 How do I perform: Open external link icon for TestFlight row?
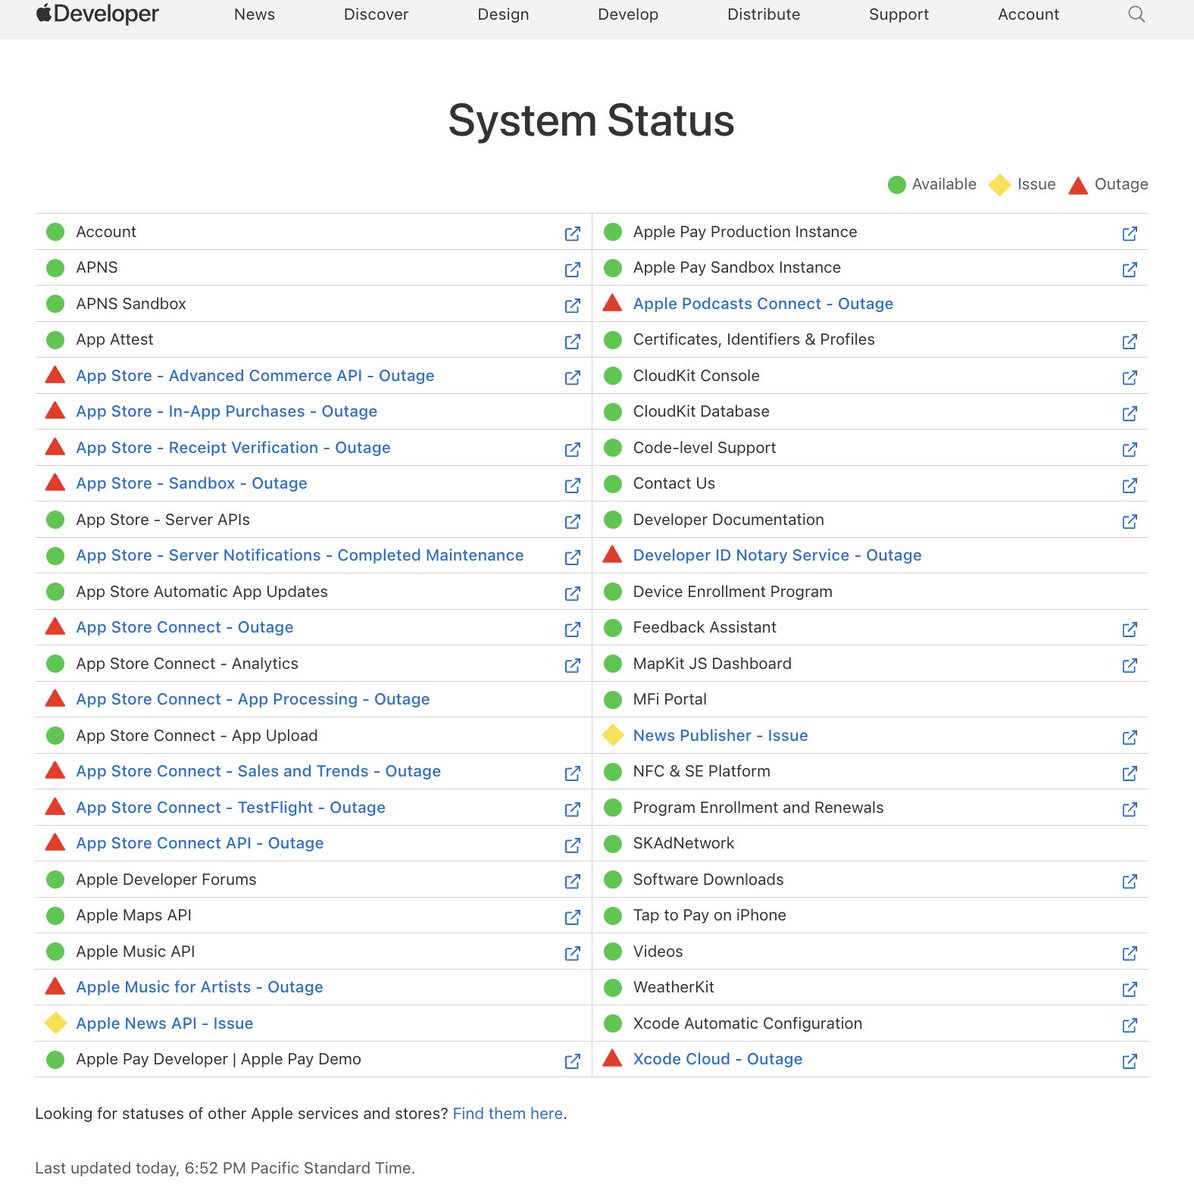click(x=572, y=809)
